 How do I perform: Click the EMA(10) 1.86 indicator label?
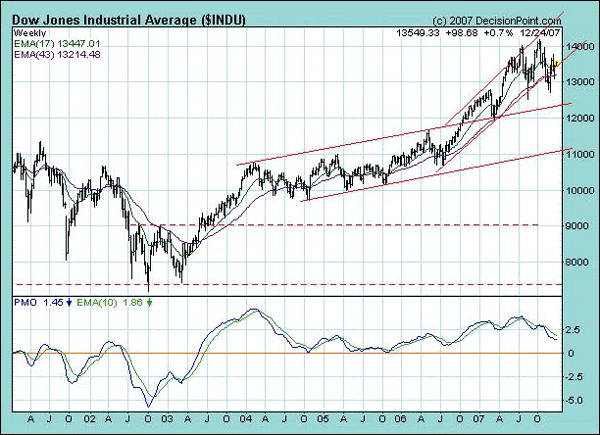[110, 303]
